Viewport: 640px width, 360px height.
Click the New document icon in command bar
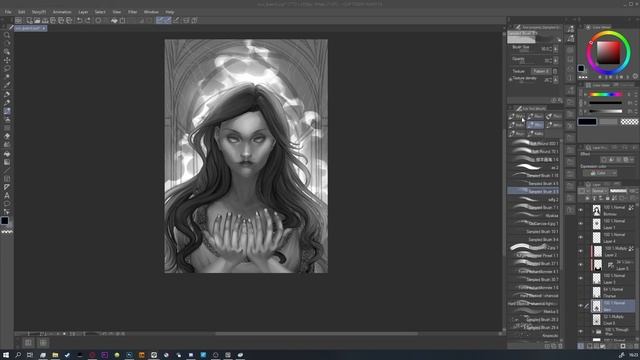pyautogui.click(x=29, y=20)
